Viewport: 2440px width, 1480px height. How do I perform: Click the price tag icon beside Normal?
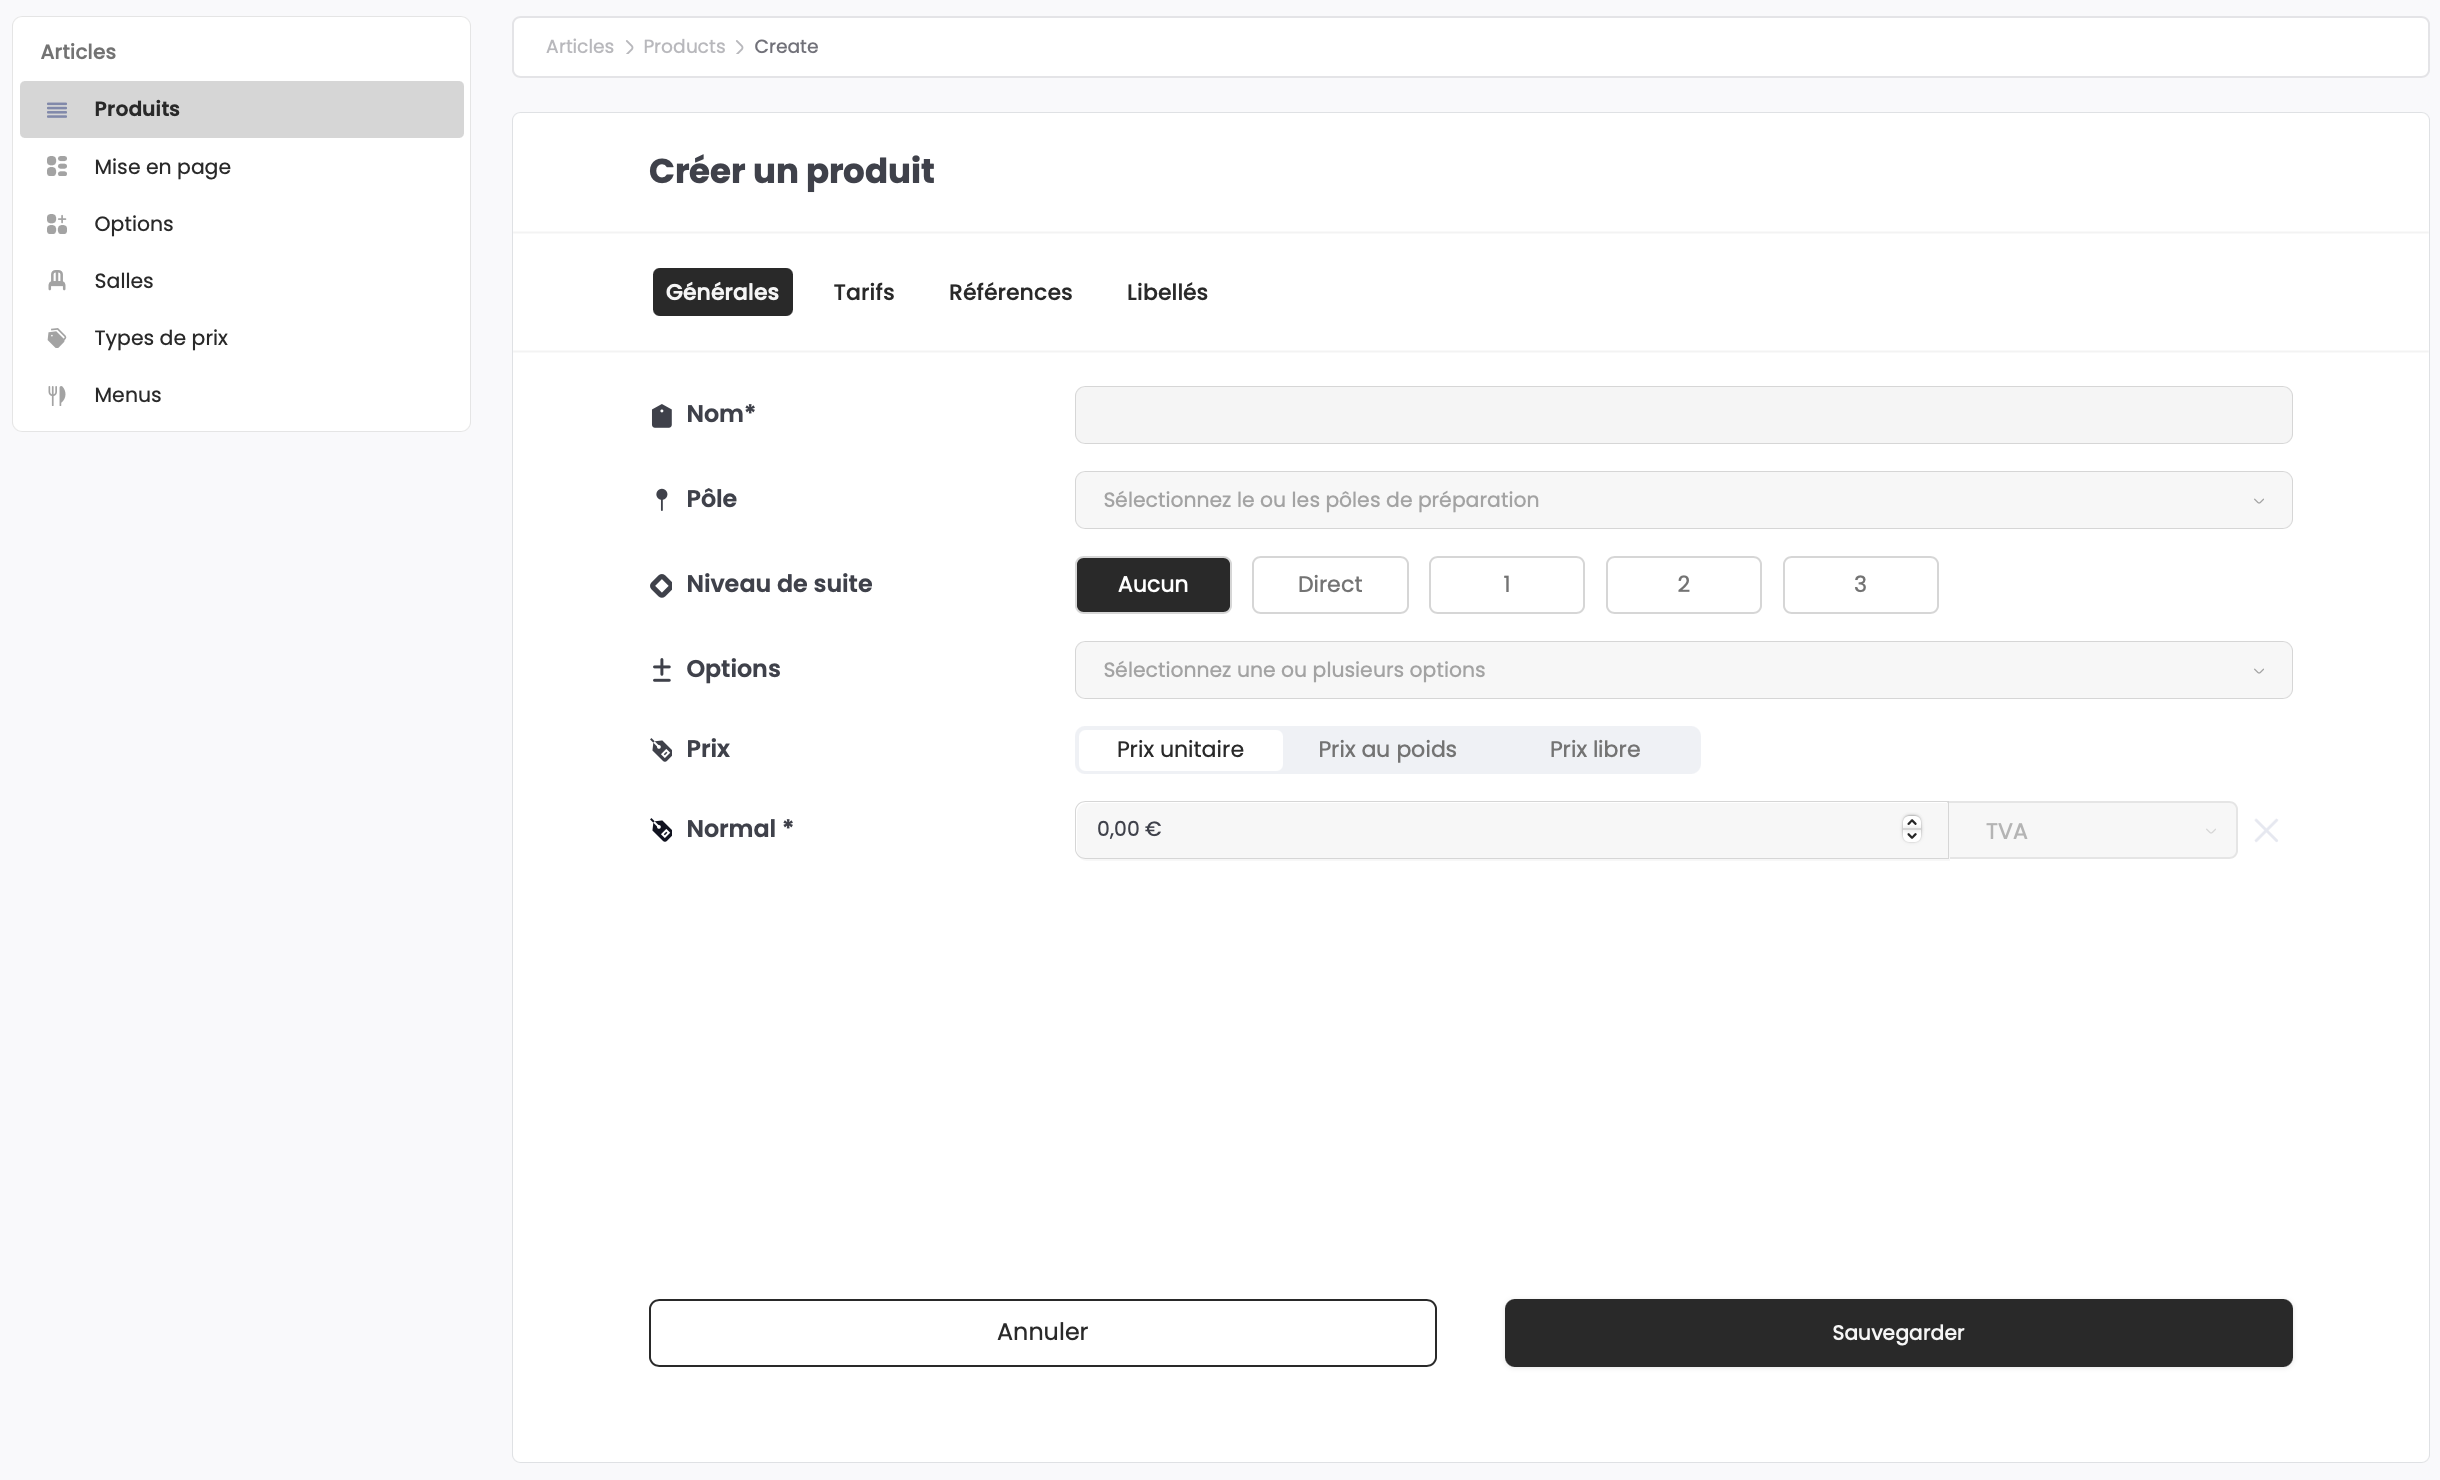pos(661,830)
